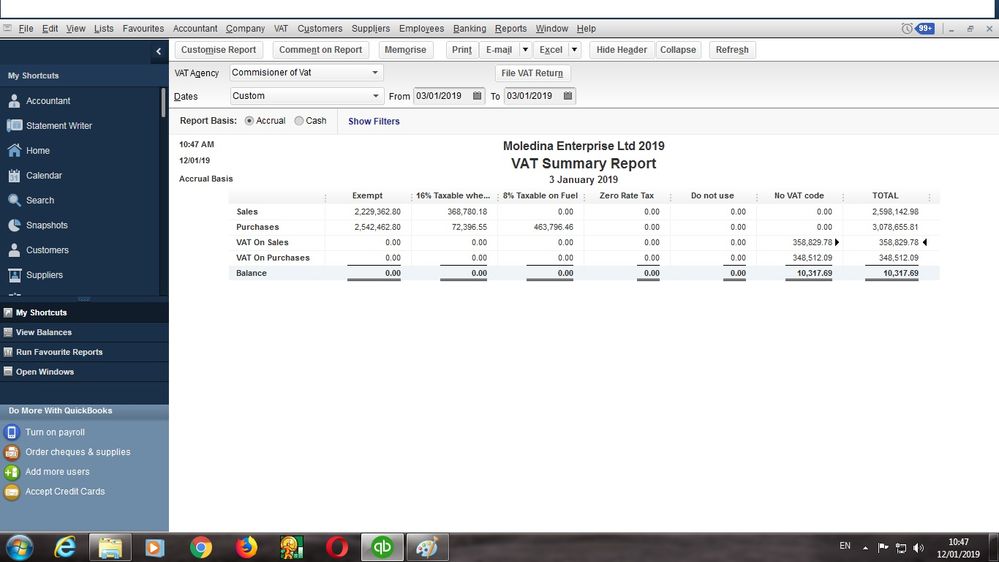Click Sales Exempt value 2,229,362.80
The image size is (999, 562).
click(x=377, y=212)
